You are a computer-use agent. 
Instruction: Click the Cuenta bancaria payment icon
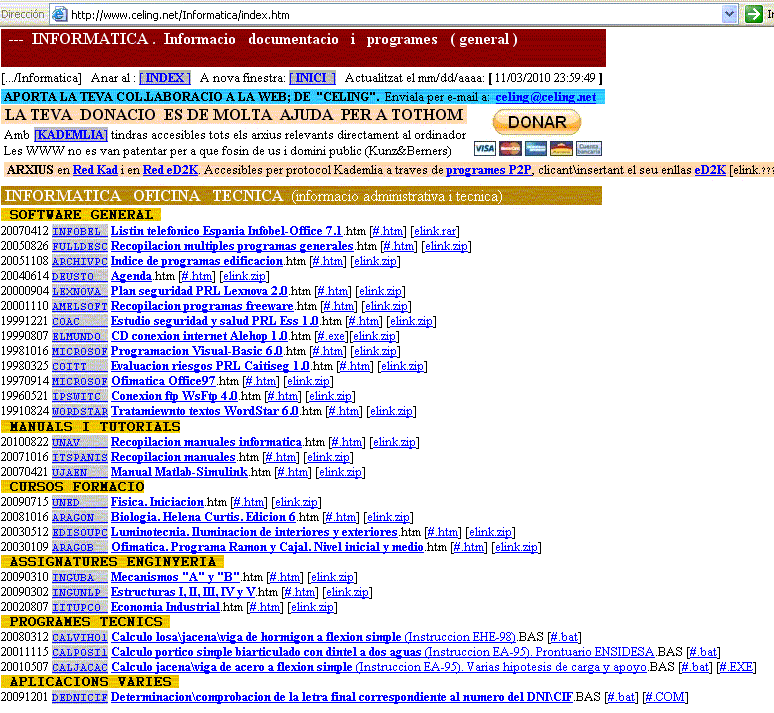[588, 149]
